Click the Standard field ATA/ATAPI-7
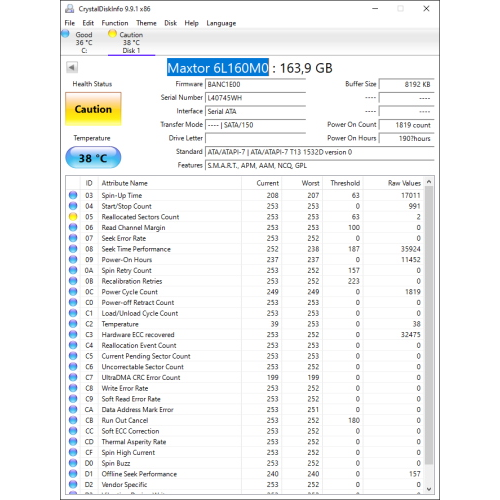The width and height of the screenshot is (500, 500). [x=320, y=152]
